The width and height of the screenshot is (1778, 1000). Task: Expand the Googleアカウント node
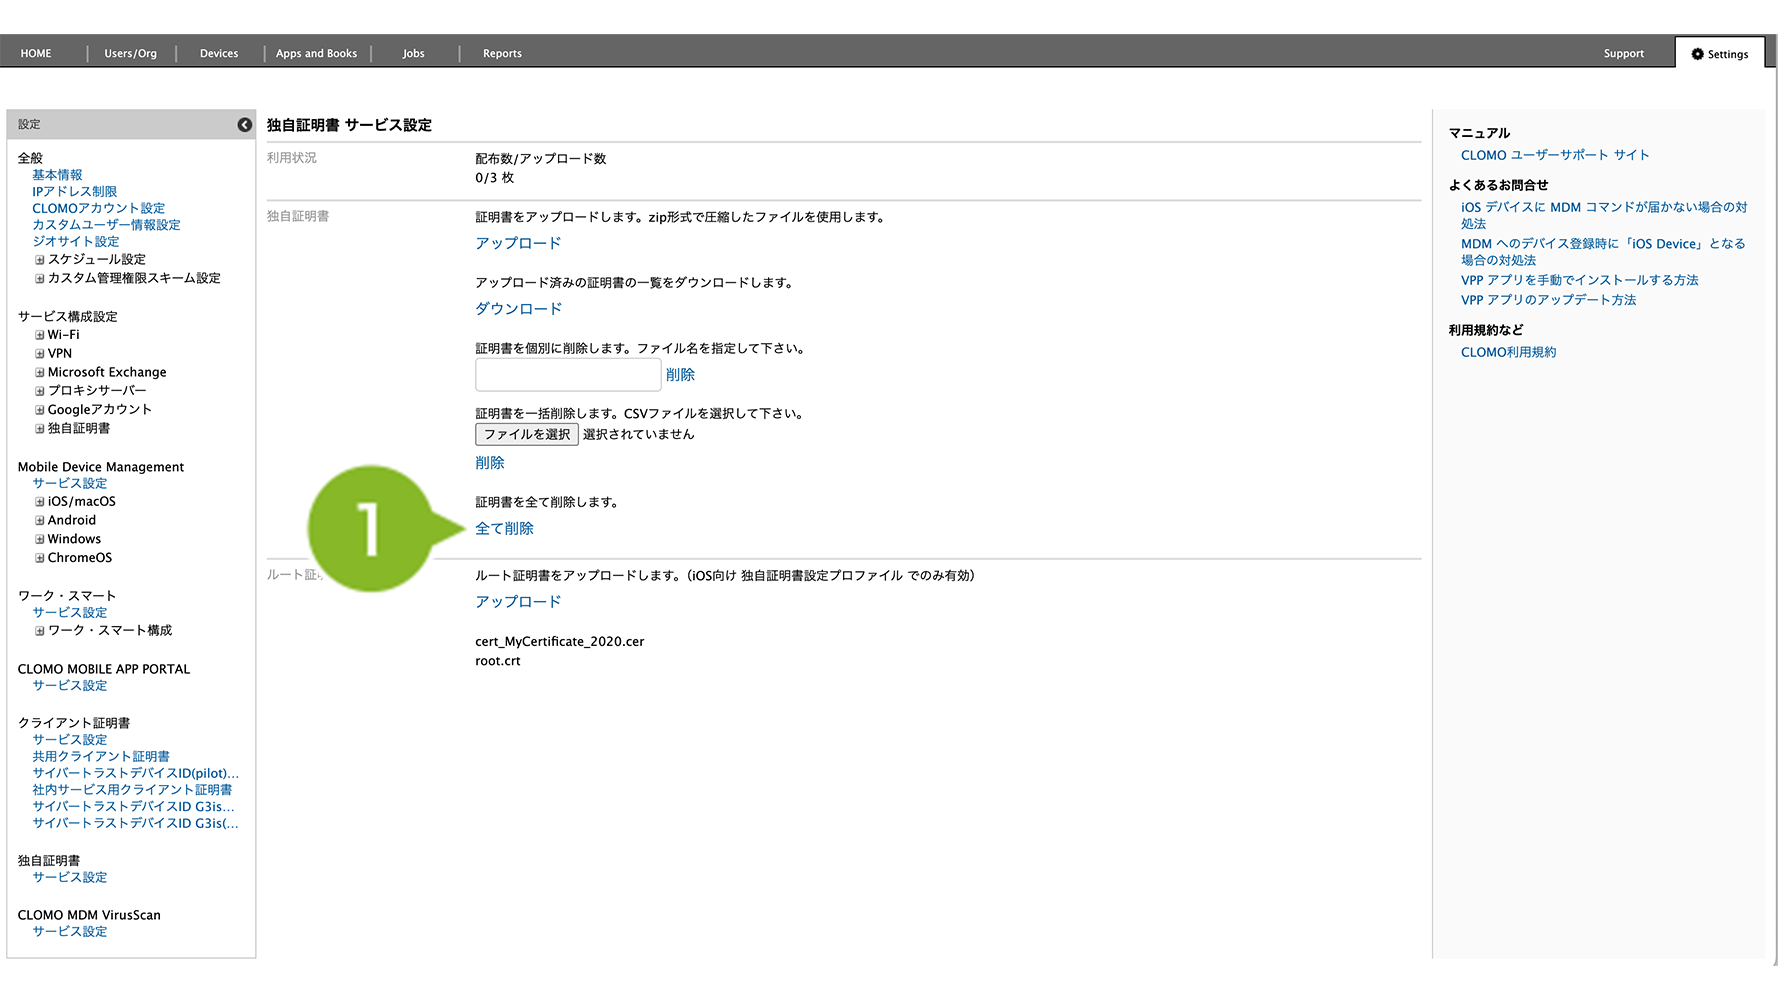coord(40,410)
